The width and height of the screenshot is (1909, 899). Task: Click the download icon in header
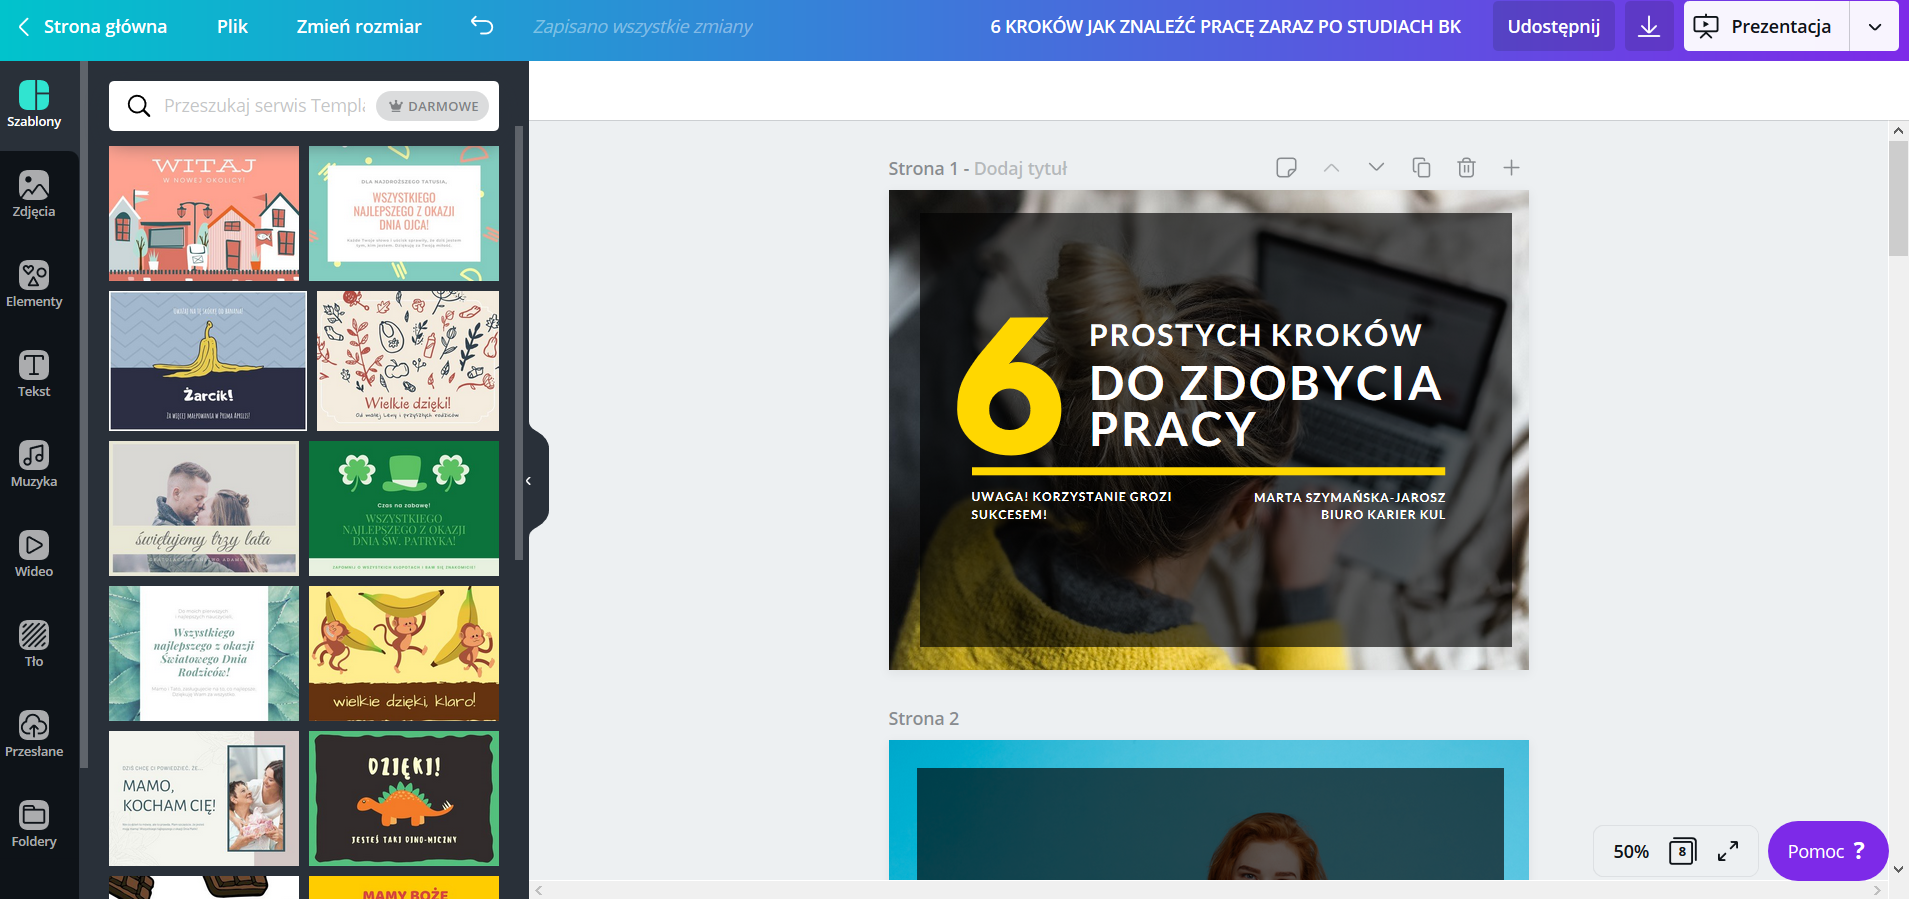click(1649, 26)
